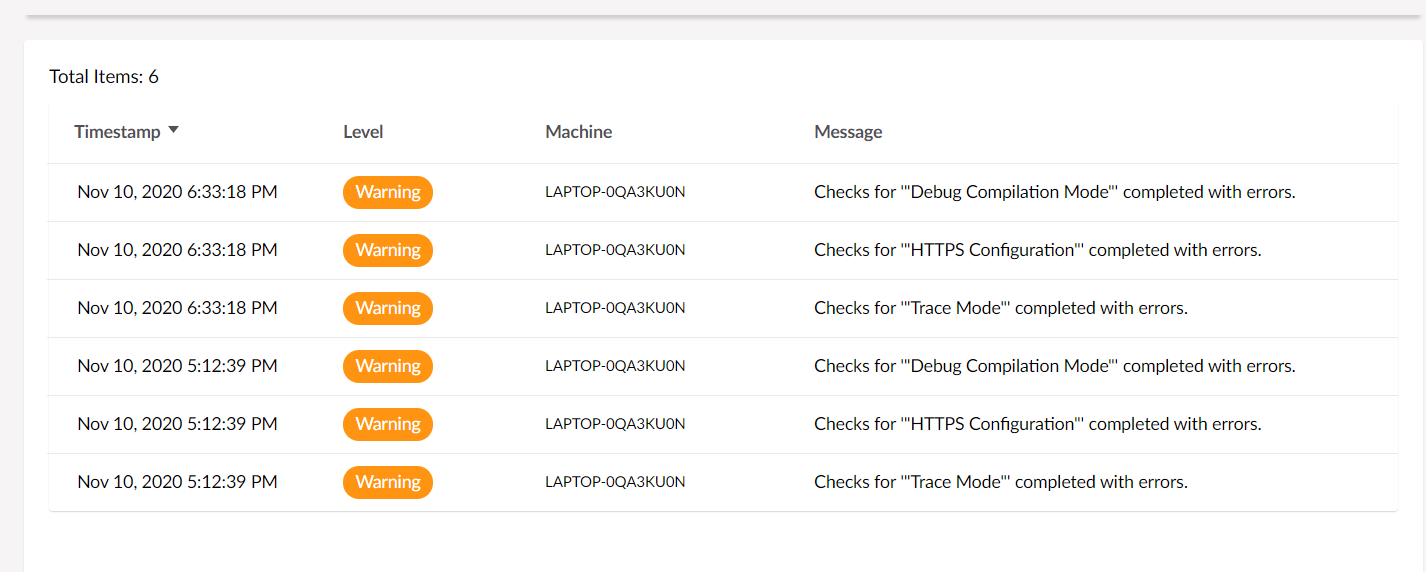Click the Machine column header

(x=578, y=132)
